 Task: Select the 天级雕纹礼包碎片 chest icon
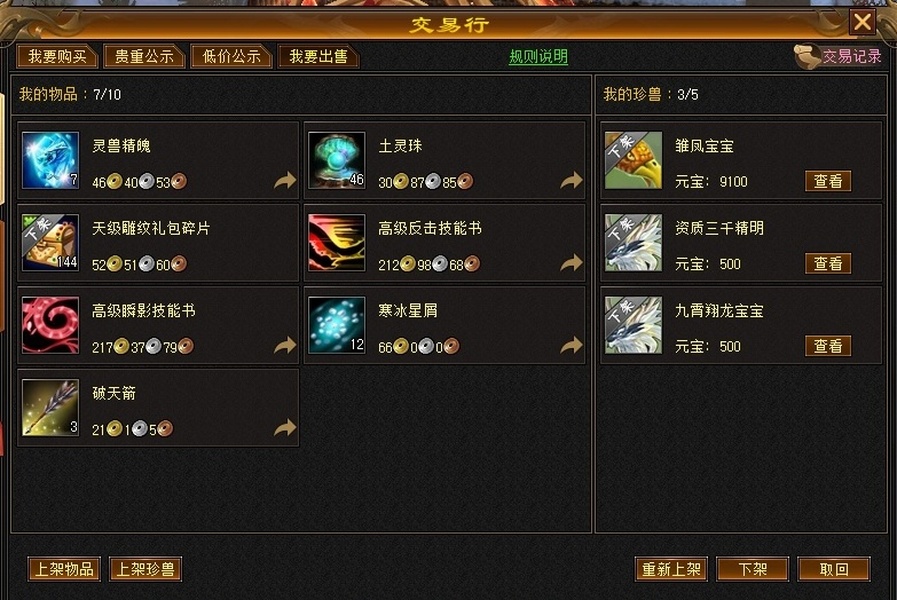coord(50,243)
